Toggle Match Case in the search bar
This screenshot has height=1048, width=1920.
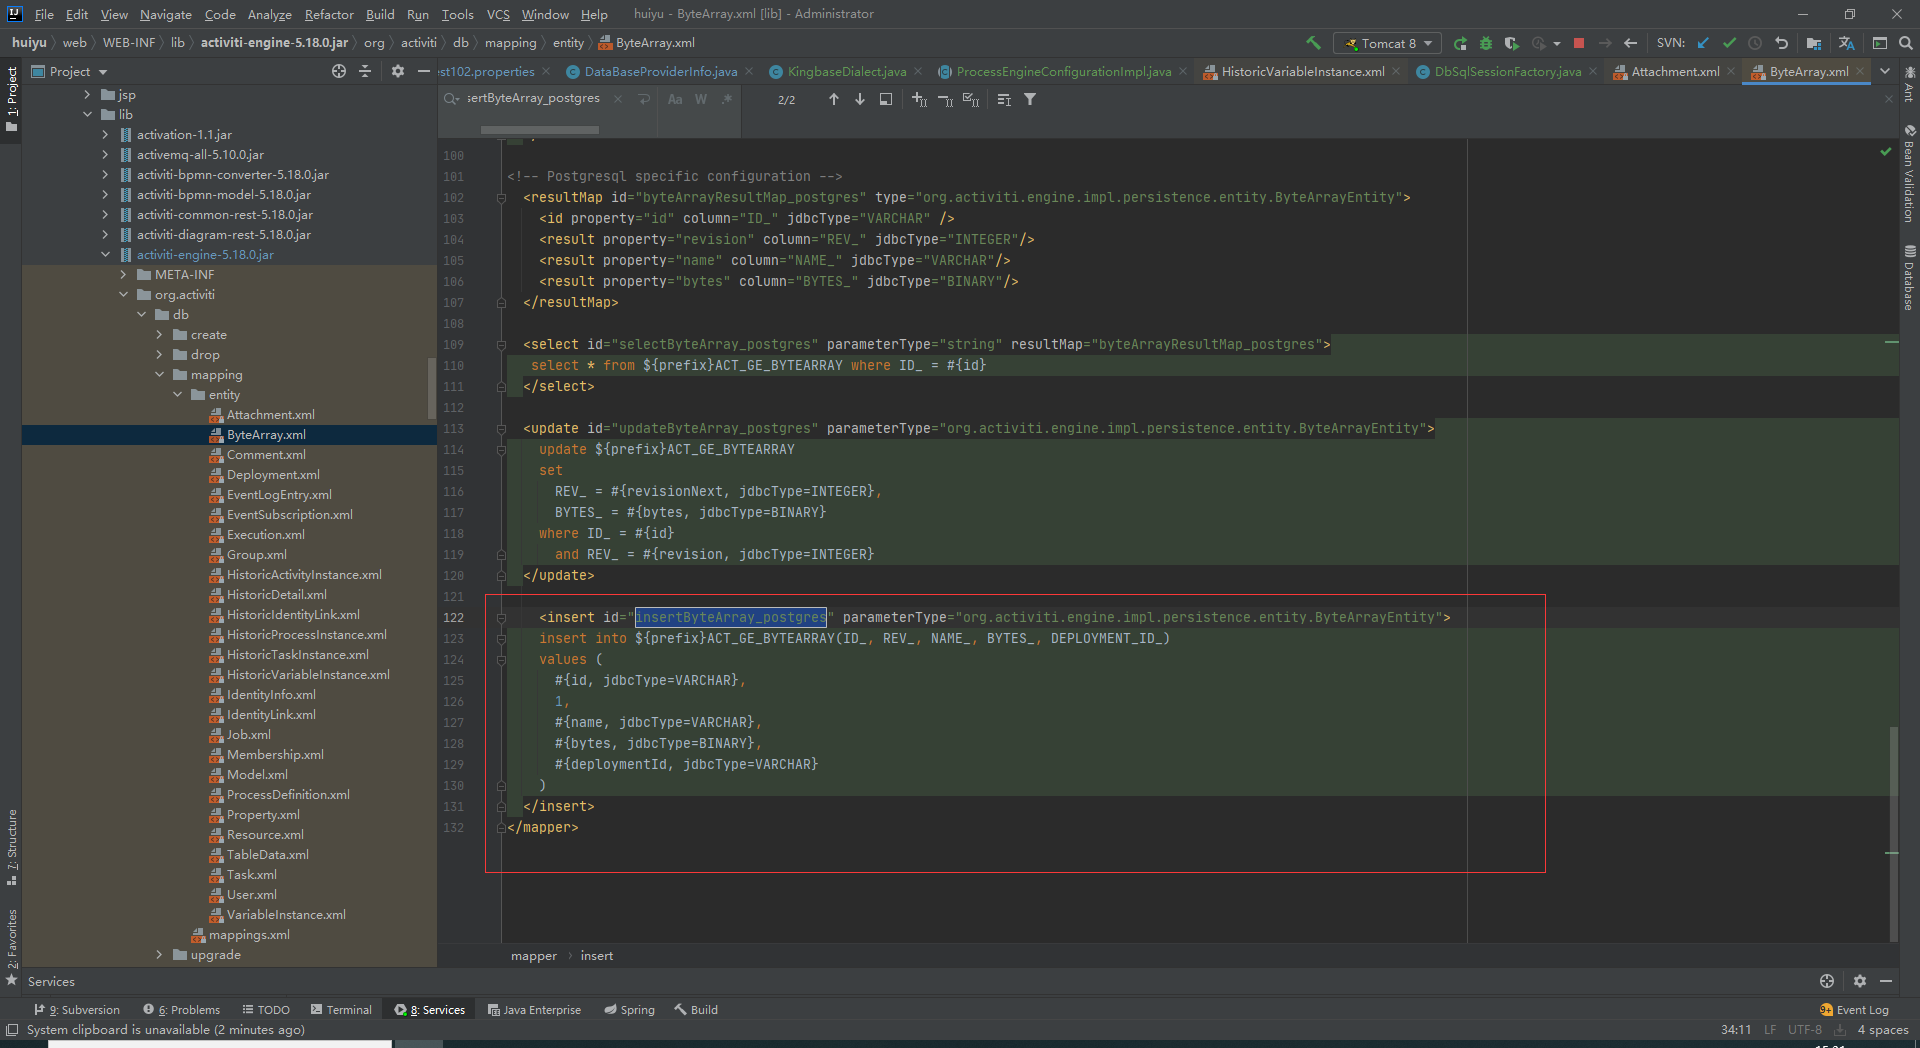pos(675,99)
